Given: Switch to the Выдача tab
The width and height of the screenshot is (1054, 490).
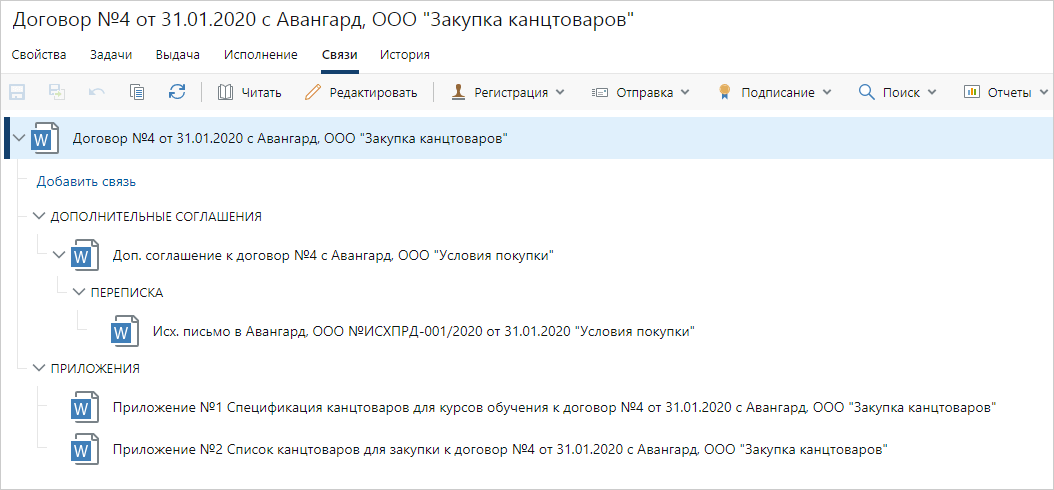Looking at the screenshot, I should coord(177,55).
